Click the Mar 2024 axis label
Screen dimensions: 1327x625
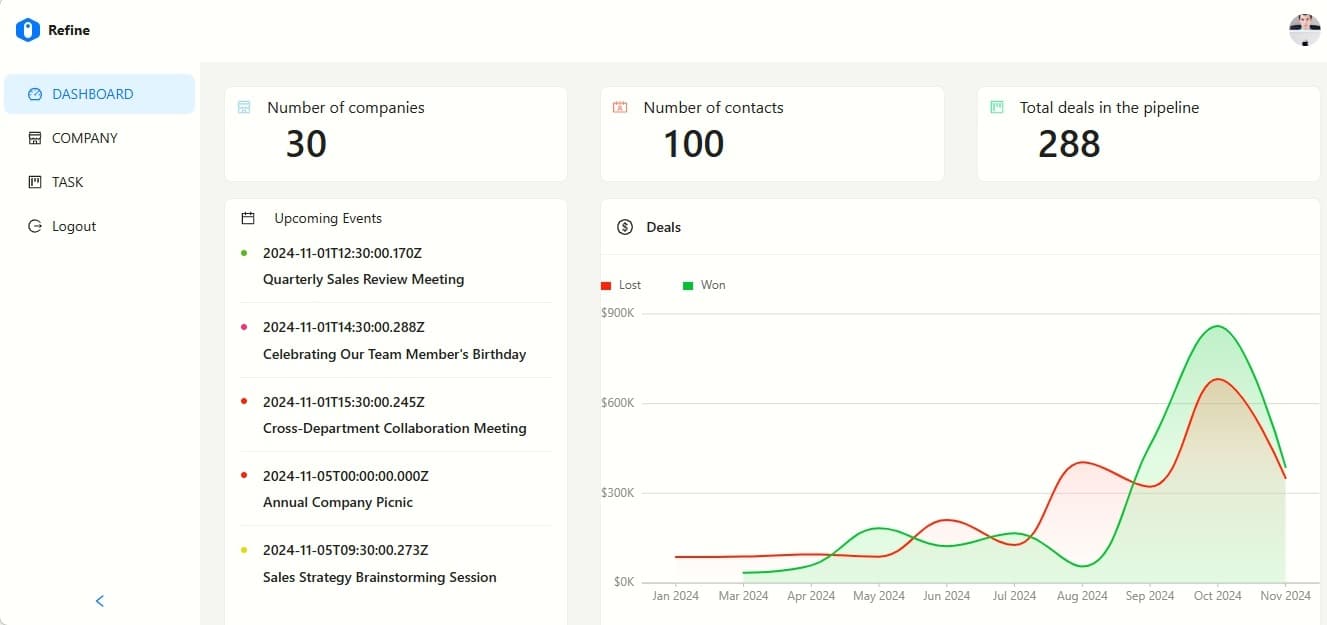coord(743,596)
